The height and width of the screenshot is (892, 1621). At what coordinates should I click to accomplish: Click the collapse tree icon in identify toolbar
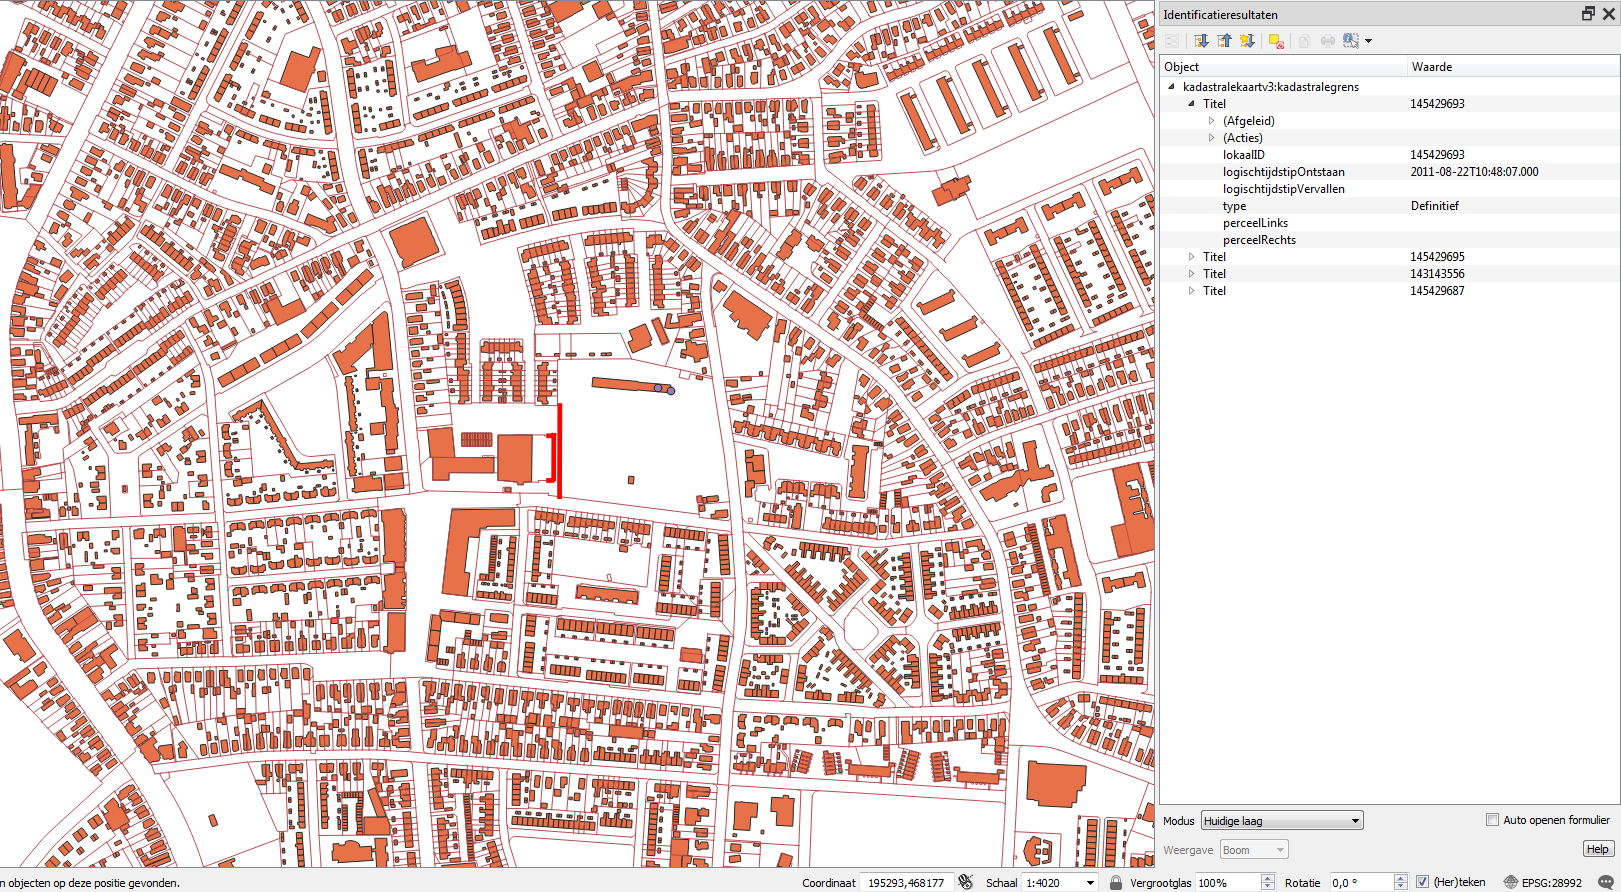(x=1224, y=41)
